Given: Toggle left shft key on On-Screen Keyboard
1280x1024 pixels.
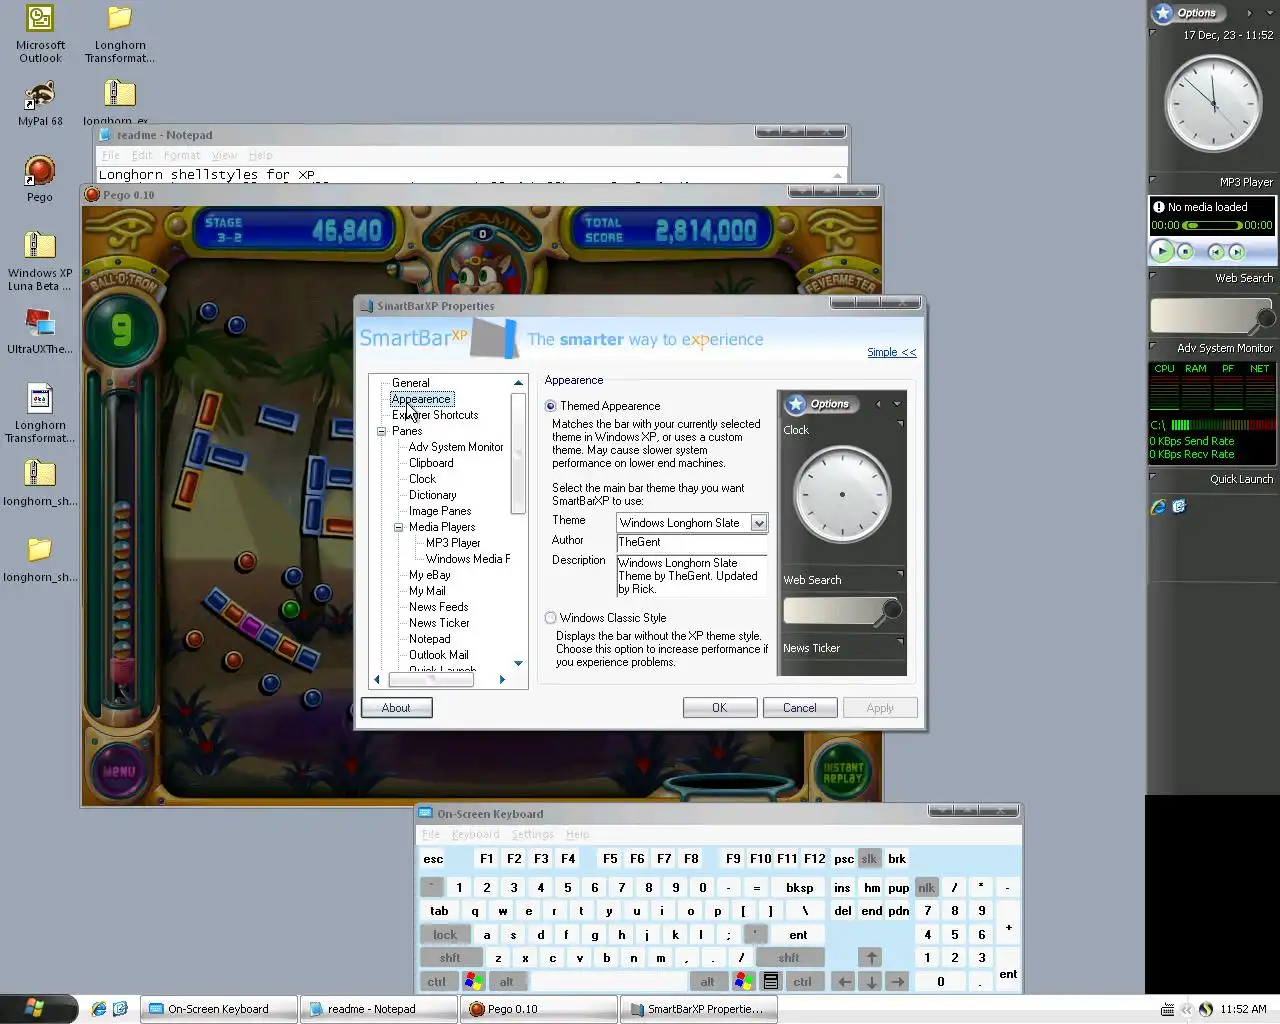Looking at the screenshot, I should point(450,958).
